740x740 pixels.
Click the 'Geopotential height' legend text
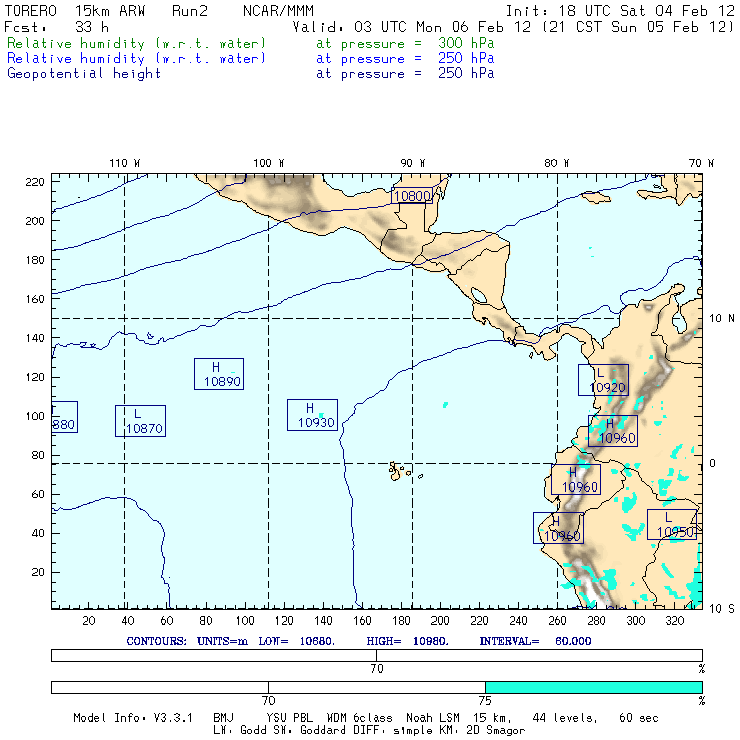84,74
